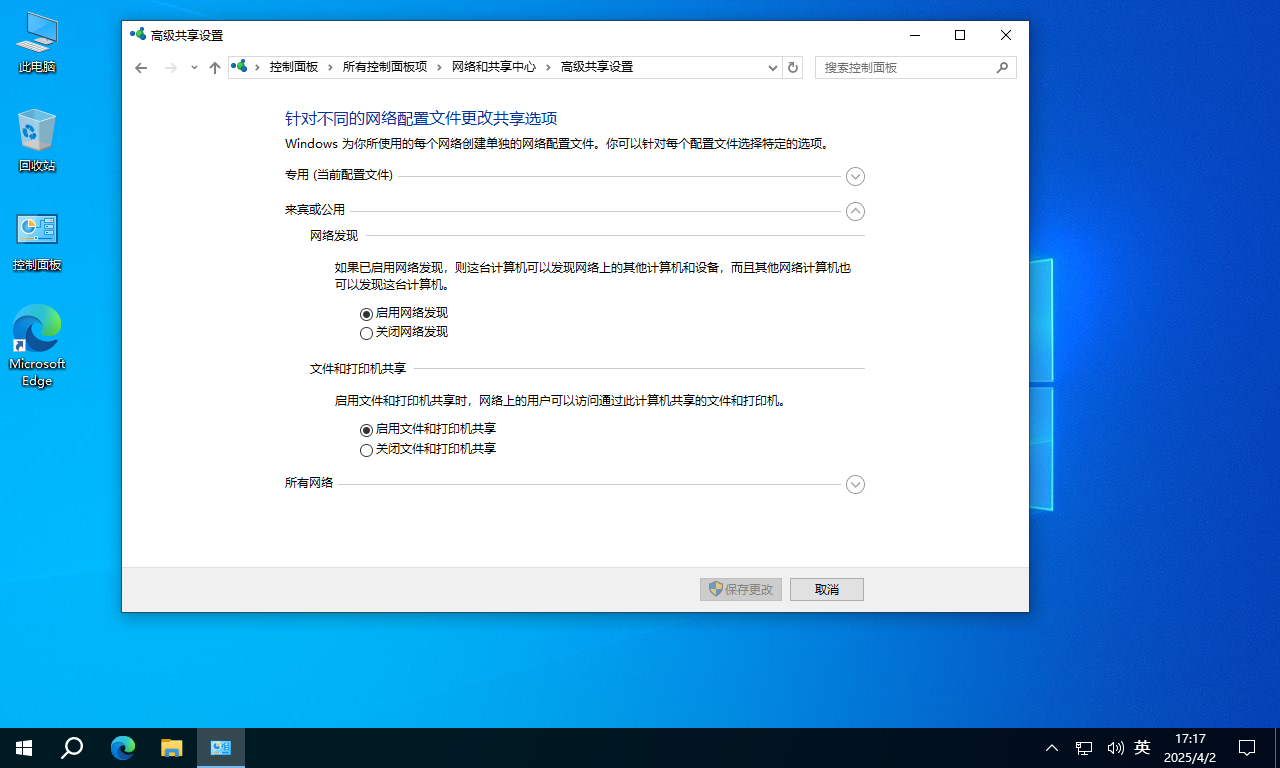Viewport: 1280px width, 768px height.
Task: Open the volume tray icon
Action: point(1115,748)
